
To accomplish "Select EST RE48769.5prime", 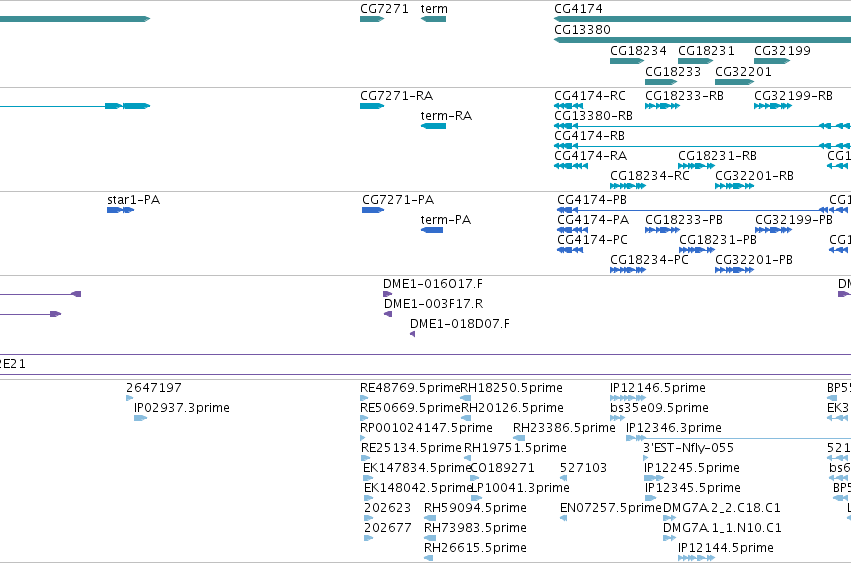I will tap(364, 398).
